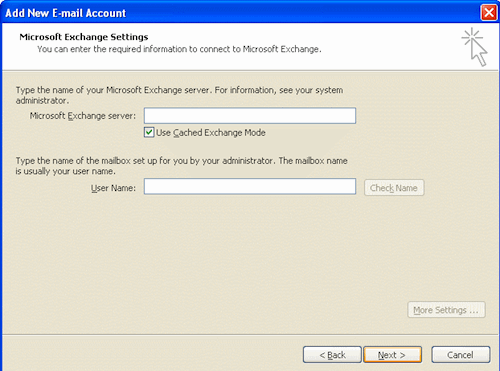
Task: Toggle the Use Cached Exchange Mode checkbox
Action: 149,132
